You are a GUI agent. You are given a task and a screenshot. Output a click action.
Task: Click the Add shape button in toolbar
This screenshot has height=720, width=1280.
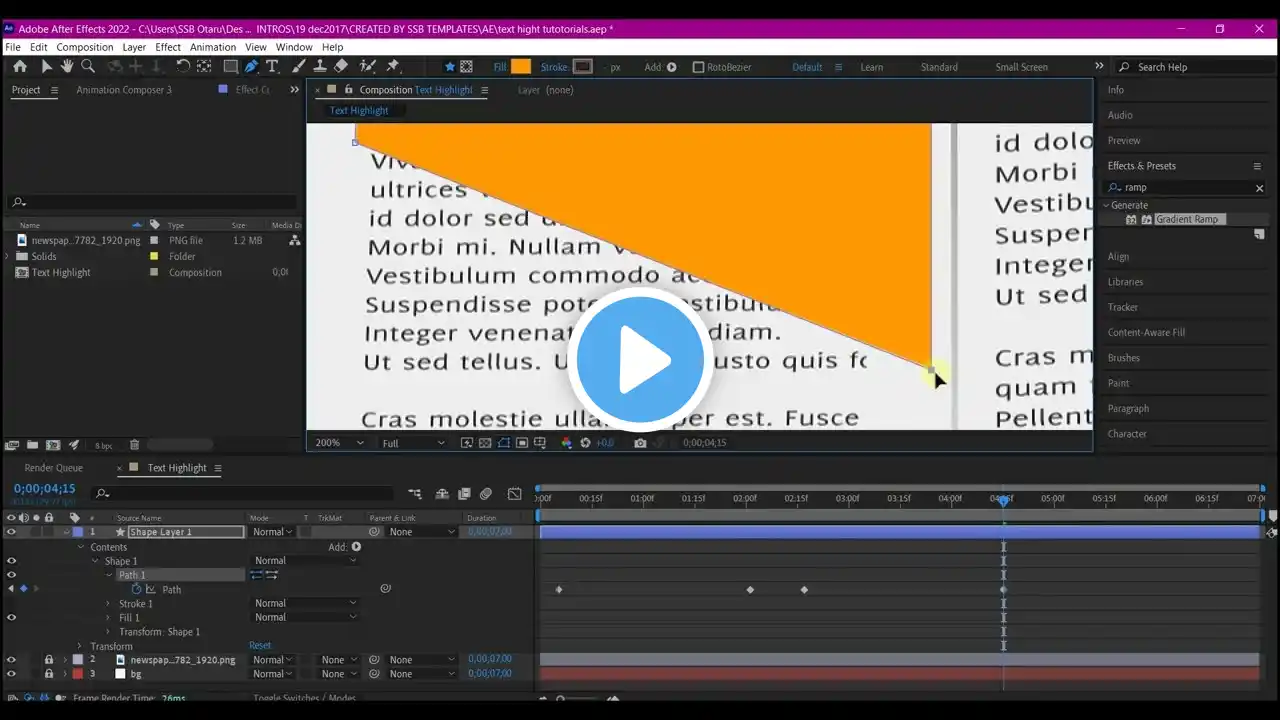click(671, 67)
